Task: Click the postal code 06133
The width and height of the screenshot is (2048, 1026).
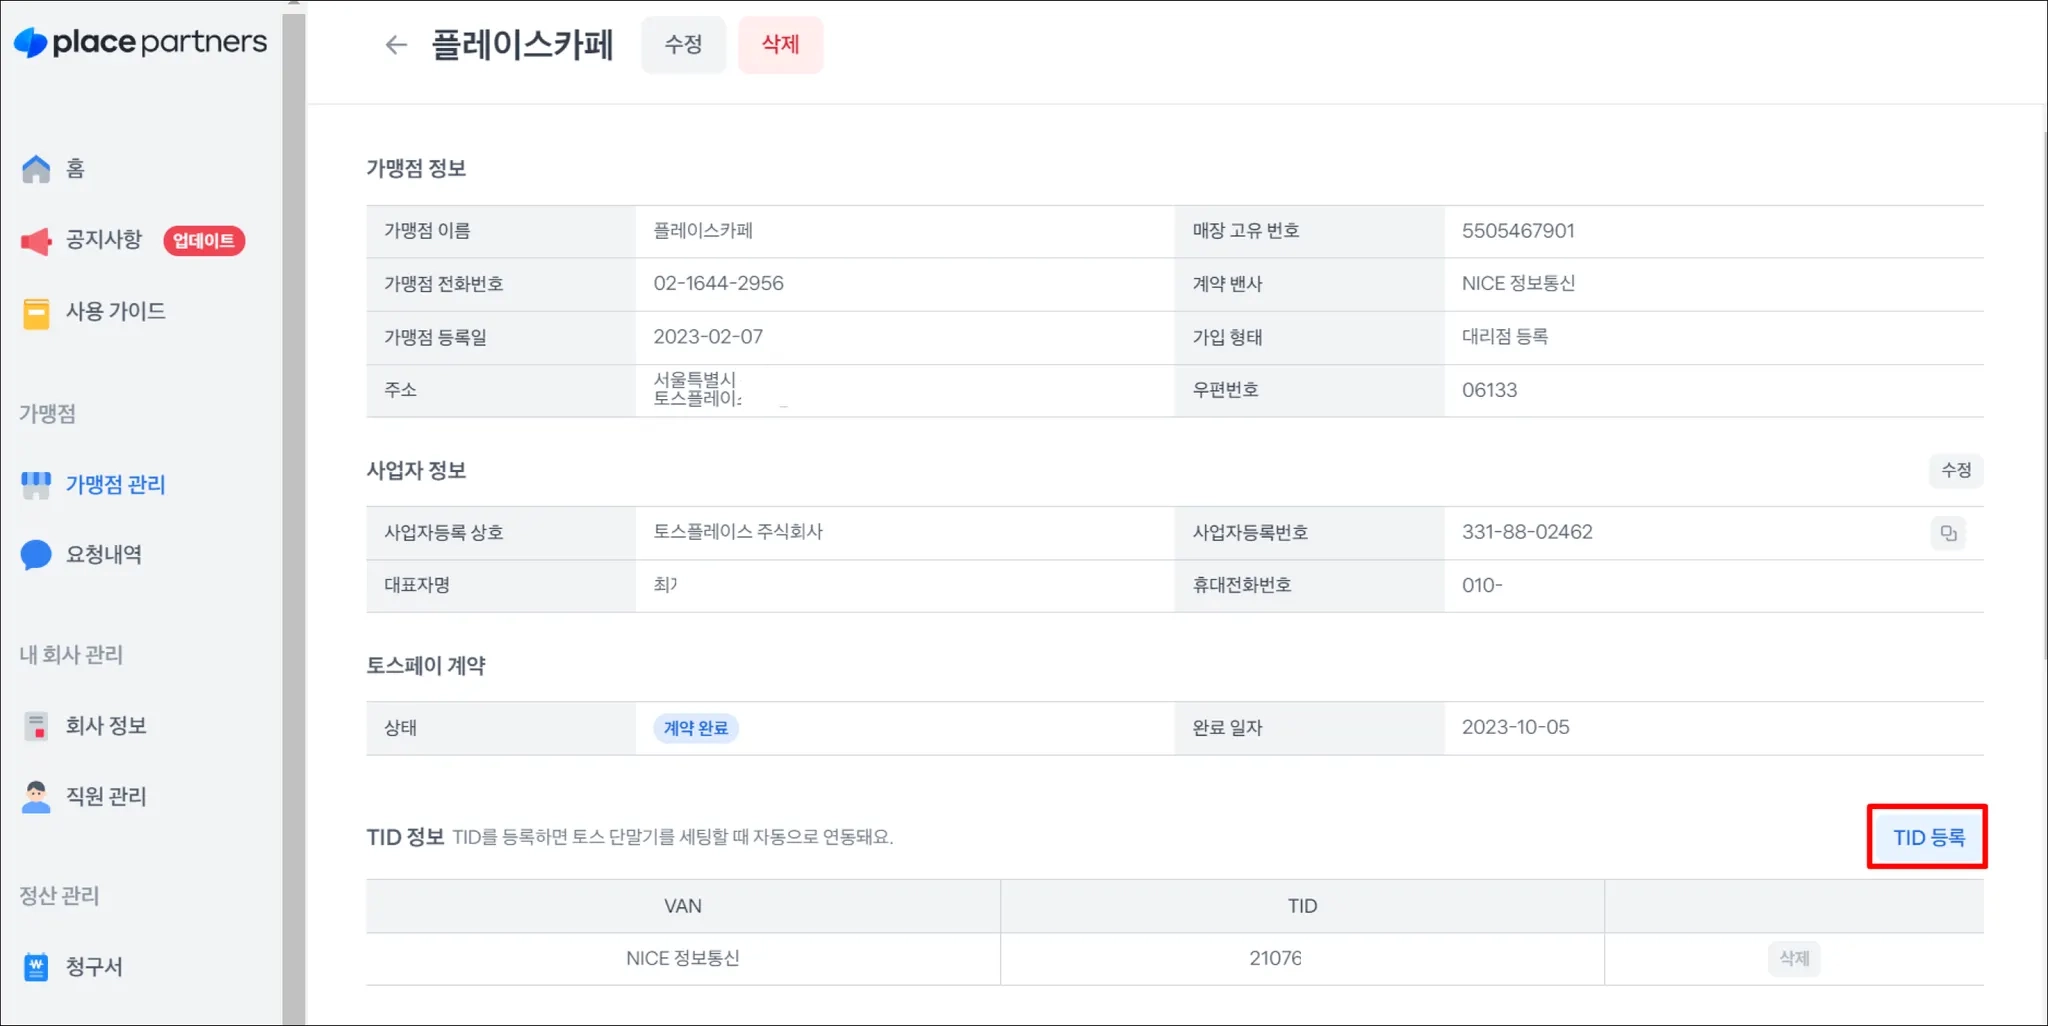Action: point(1489,390)
